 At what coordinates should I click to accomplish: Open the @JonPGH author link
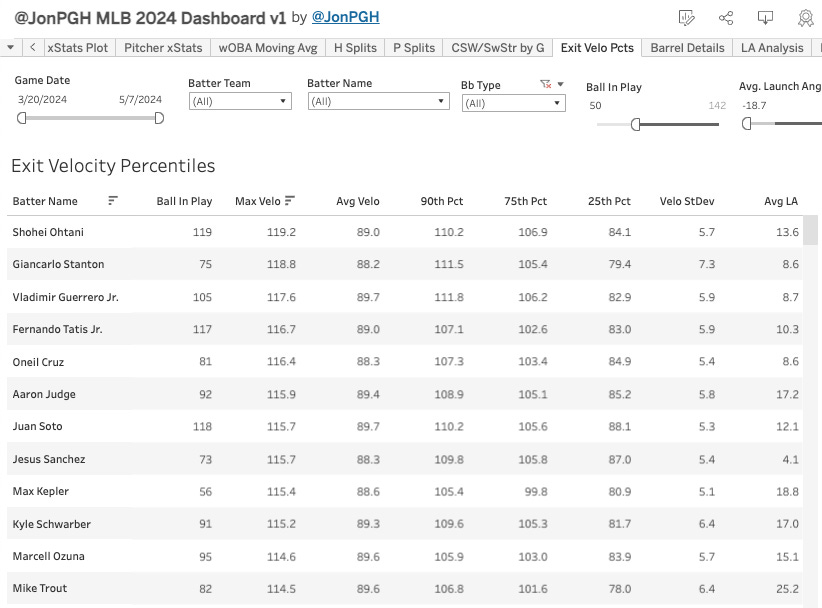point(345,17)
